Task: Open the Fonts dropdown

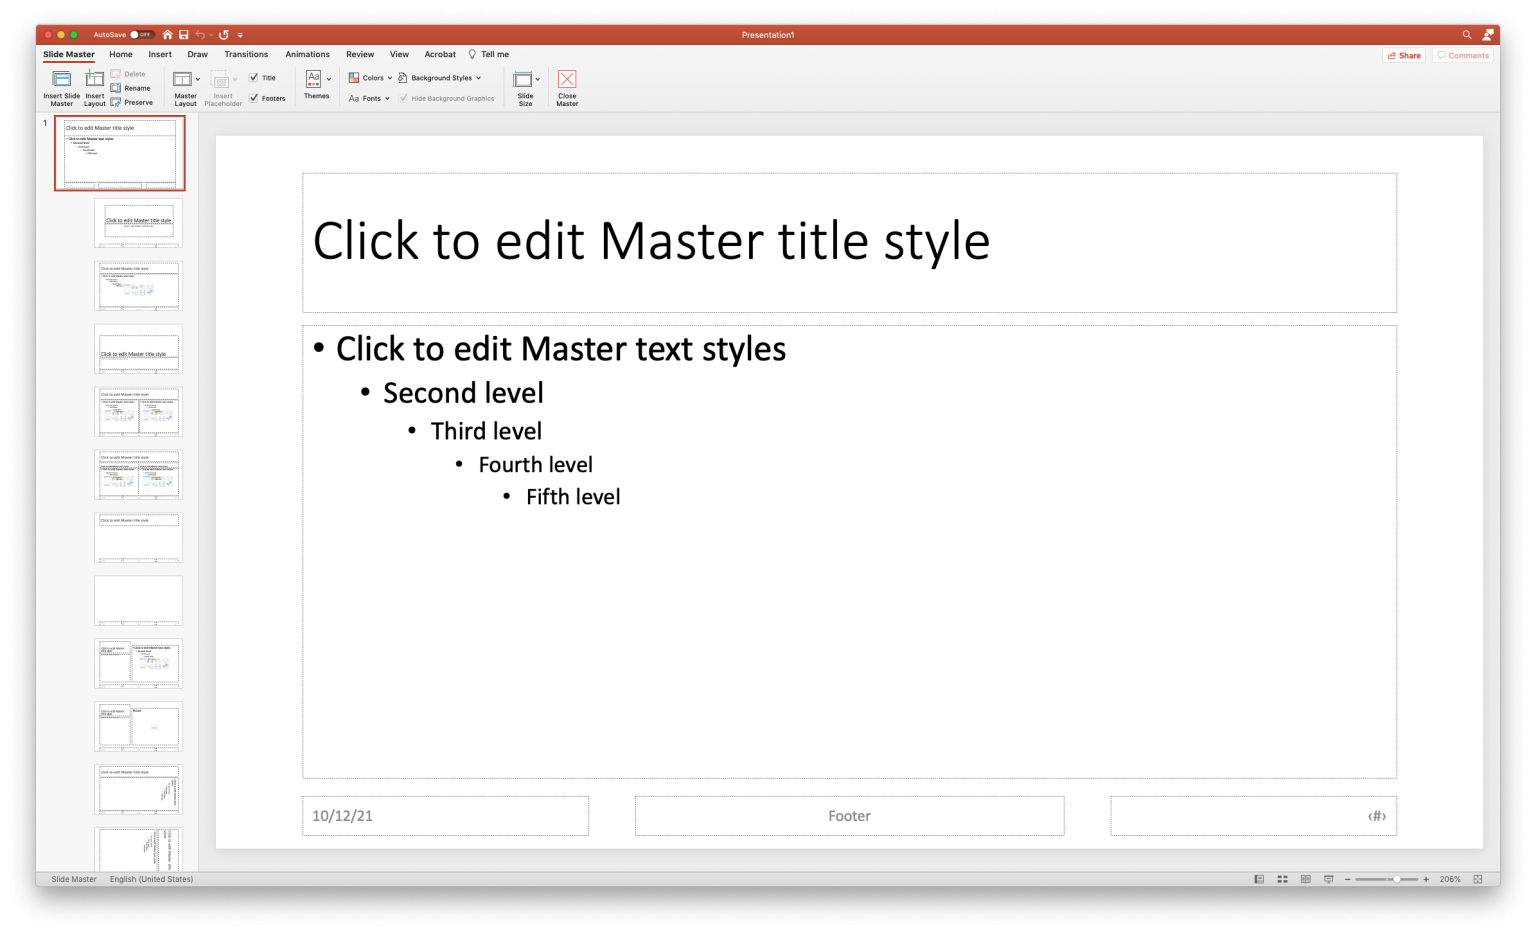Action: tap(369, 98)
